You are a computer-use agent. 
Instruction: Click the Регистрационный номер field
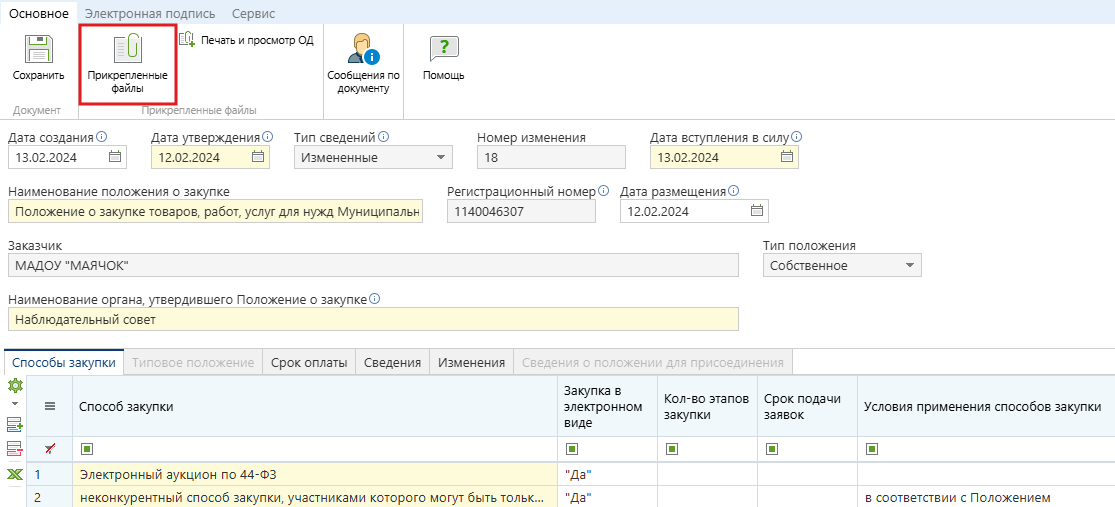(x=521, y=211)
